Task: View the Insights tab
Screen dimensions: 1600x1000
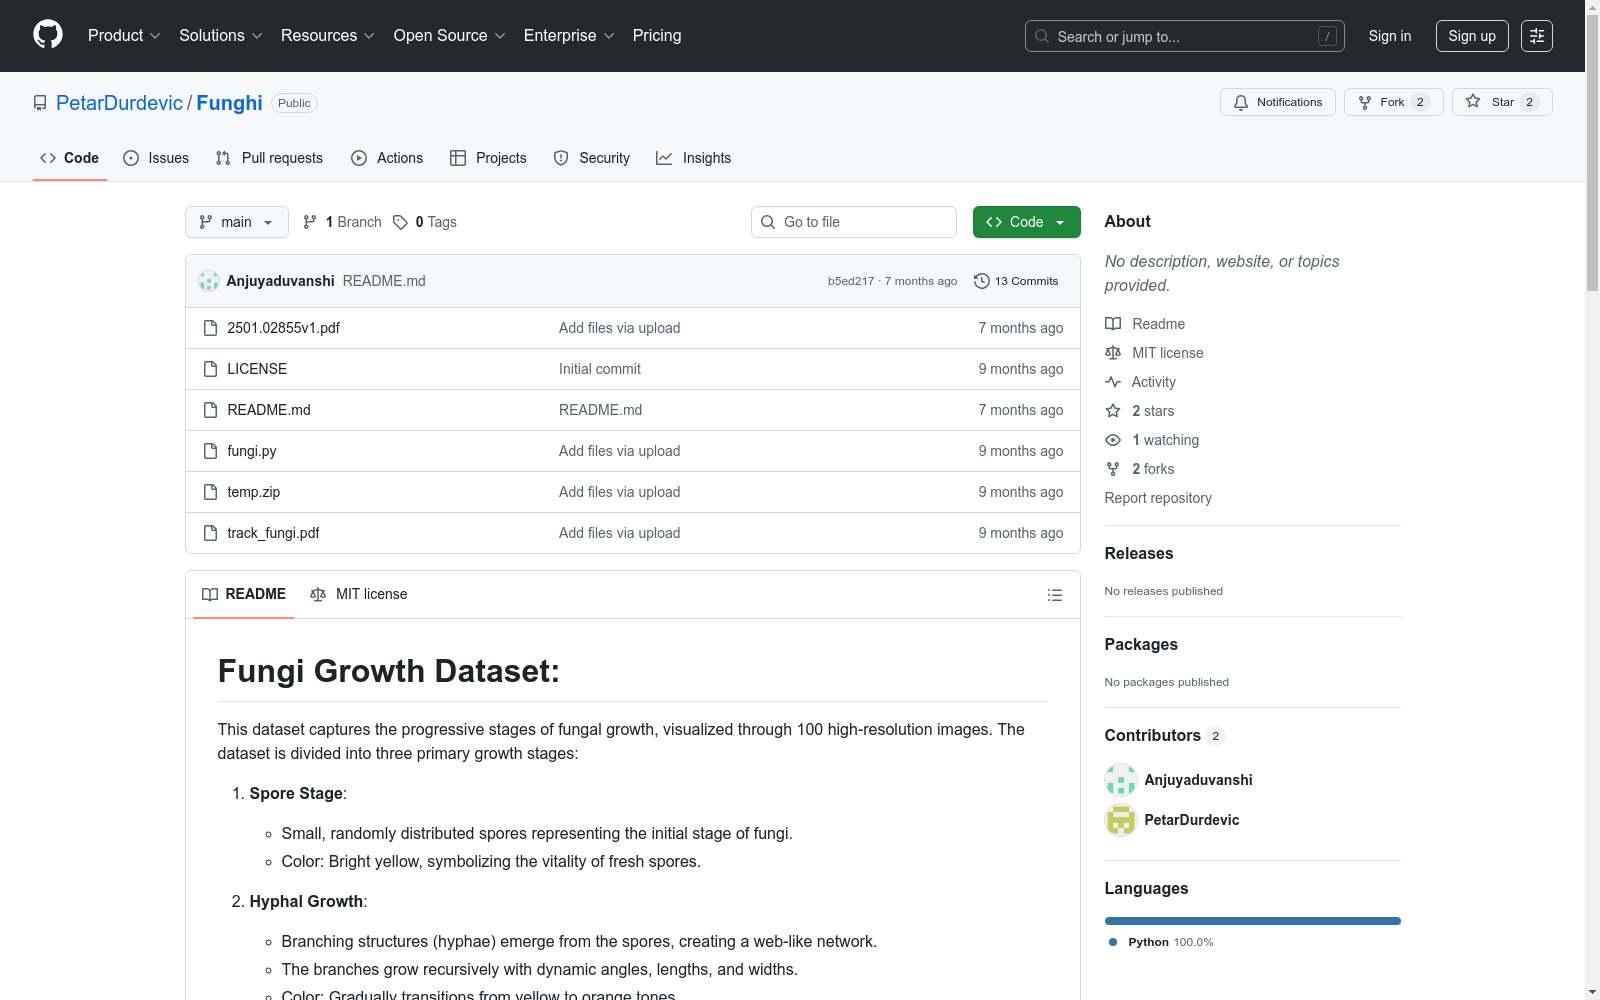Action: [x=693, y=158]
